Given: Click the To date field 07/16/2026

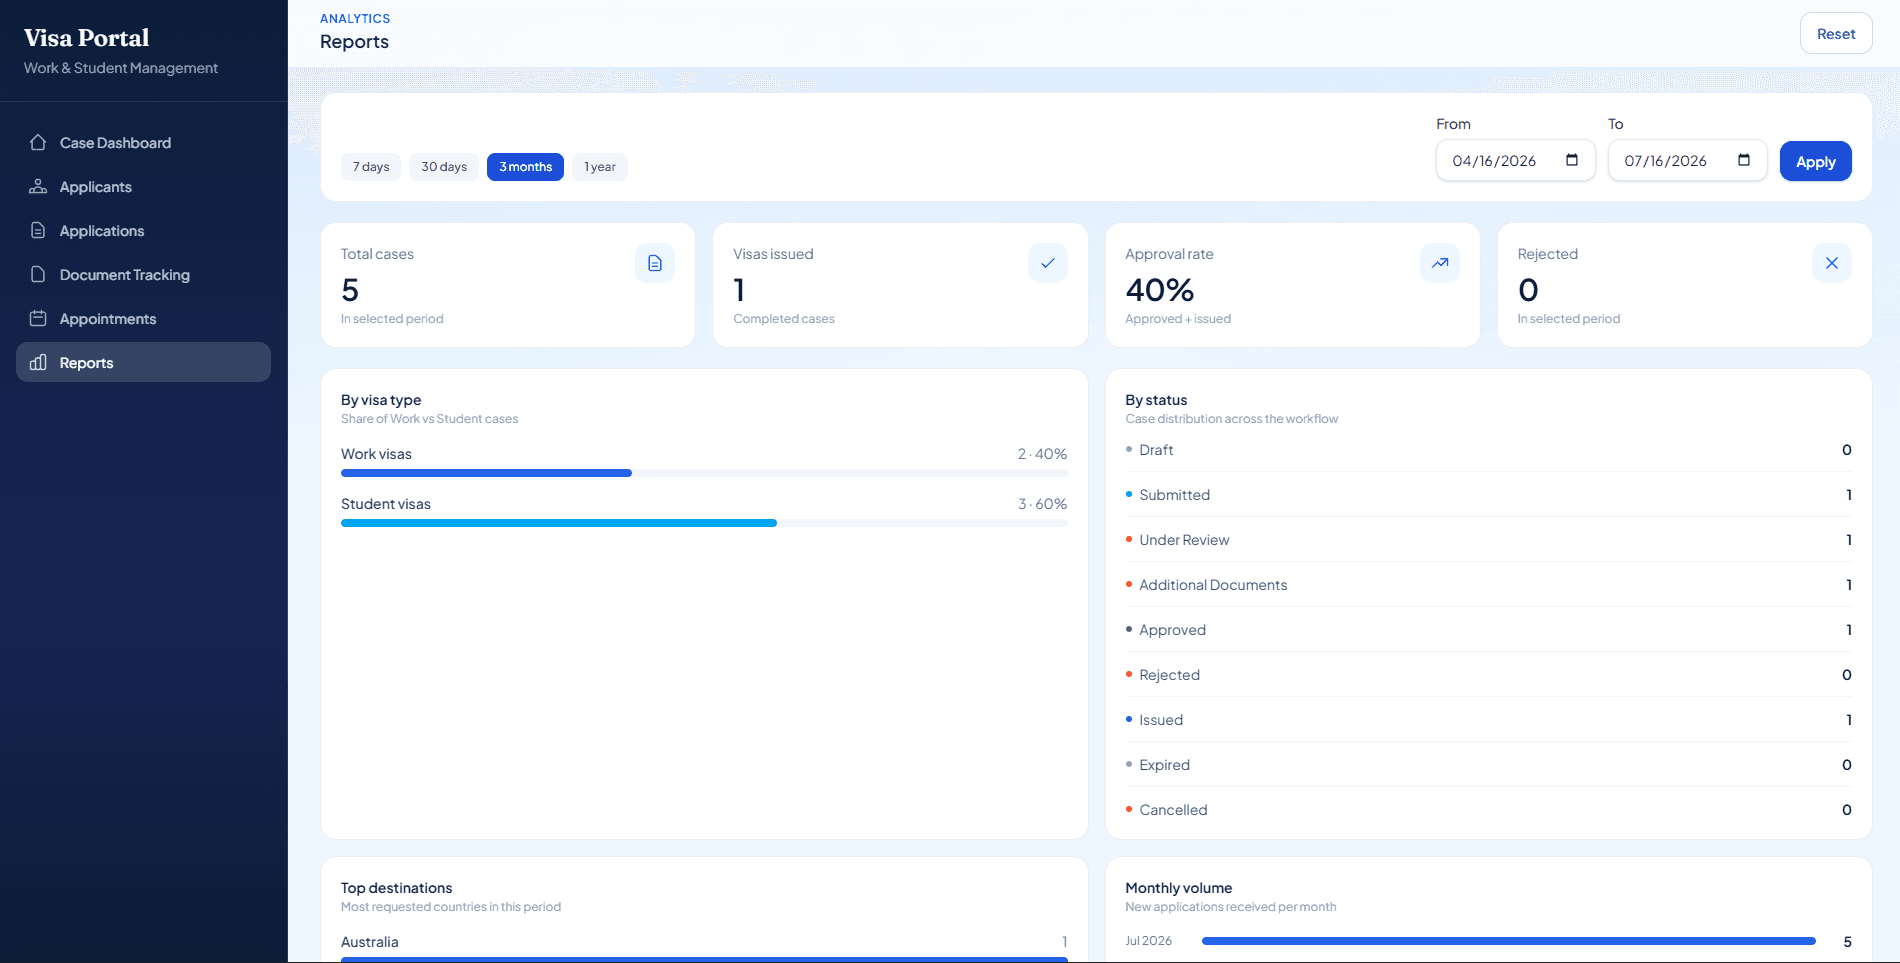Looking at the screenshot, I should (1687, 160).
